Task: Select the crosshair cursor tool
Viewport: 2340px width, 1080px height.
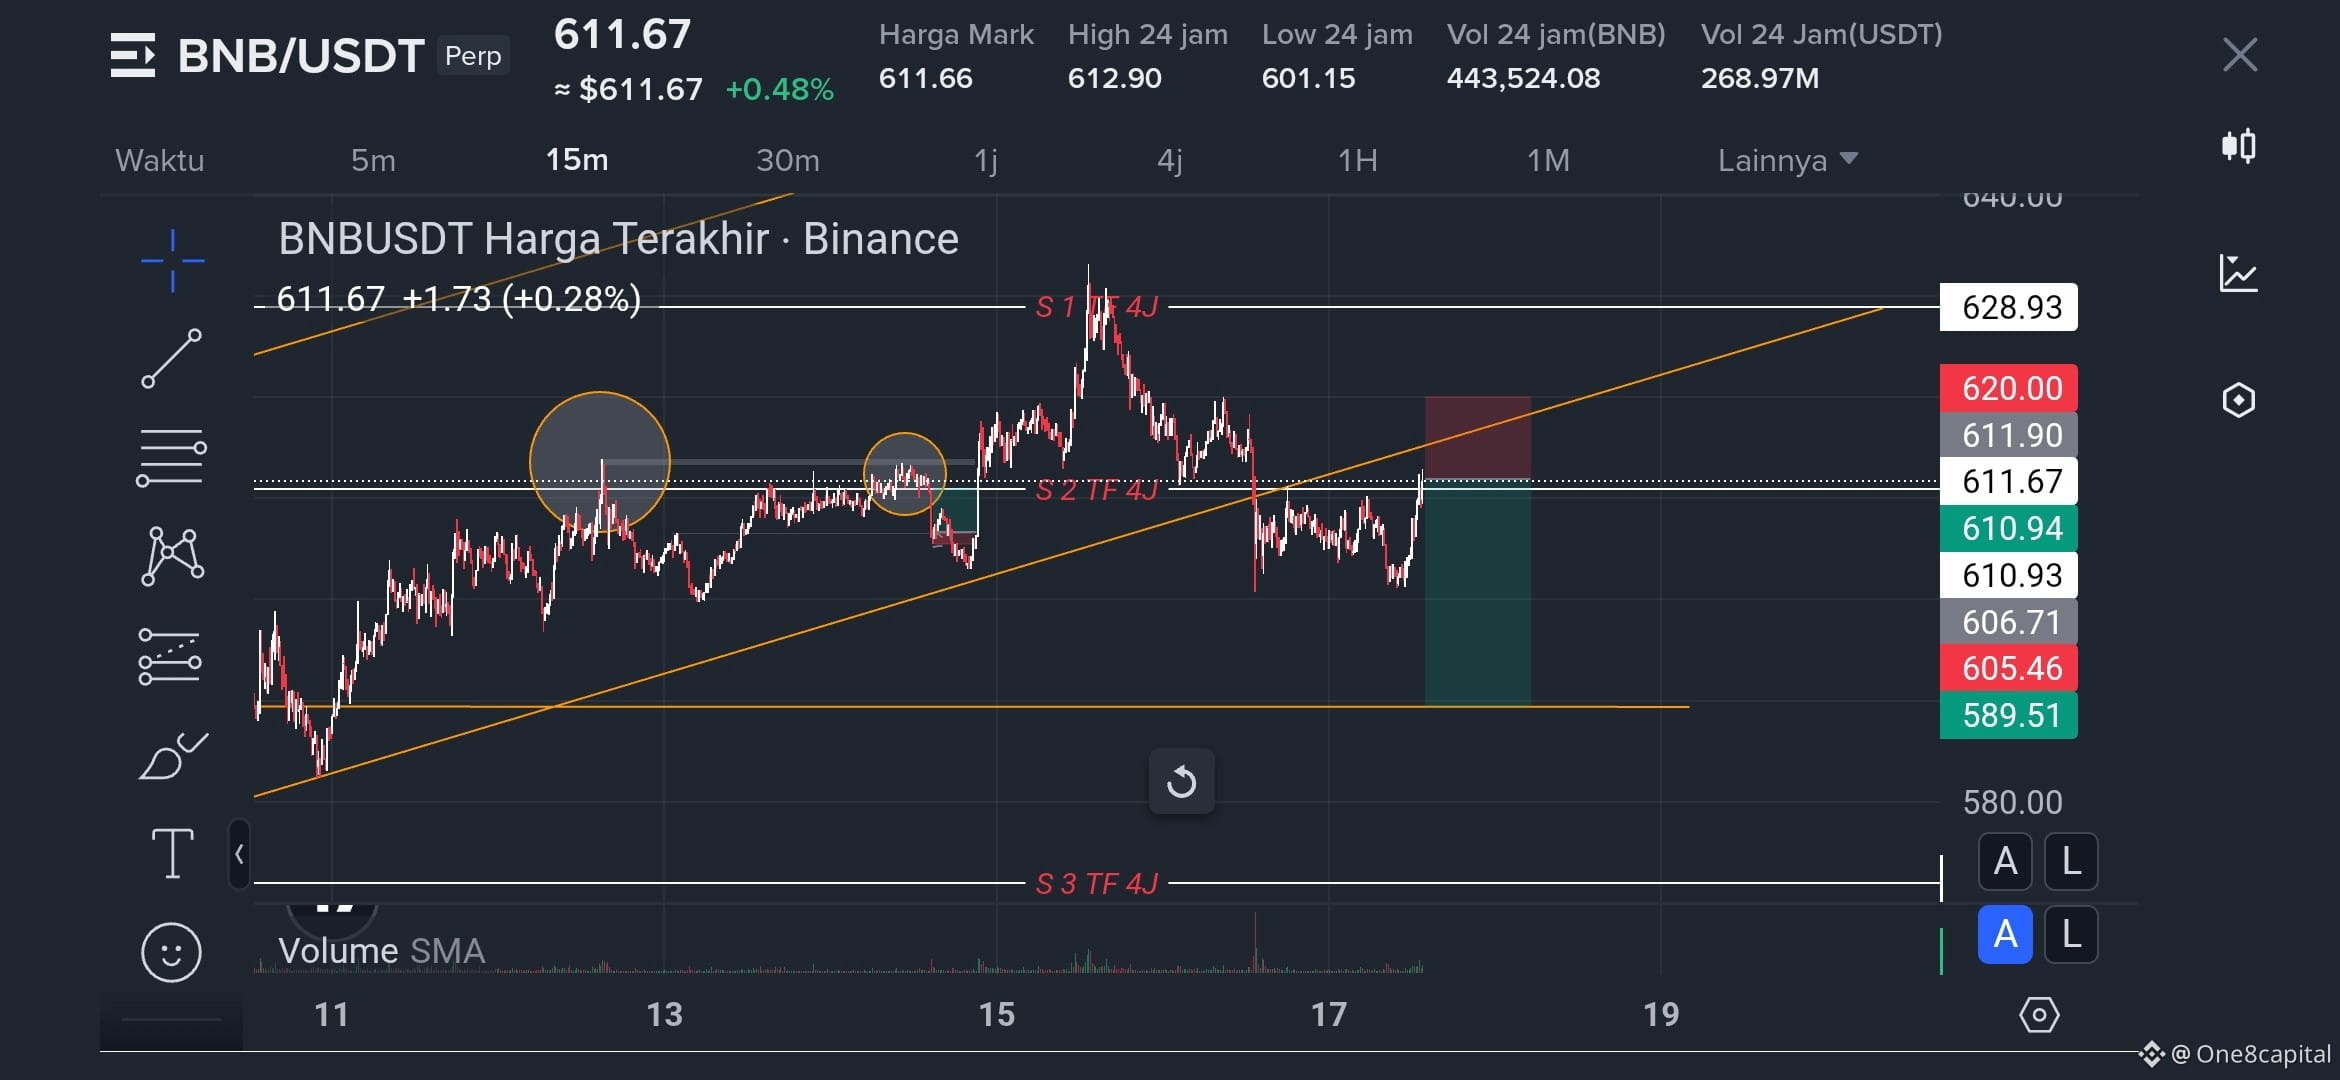Action: pyautogui.click(x=172, y=261)
